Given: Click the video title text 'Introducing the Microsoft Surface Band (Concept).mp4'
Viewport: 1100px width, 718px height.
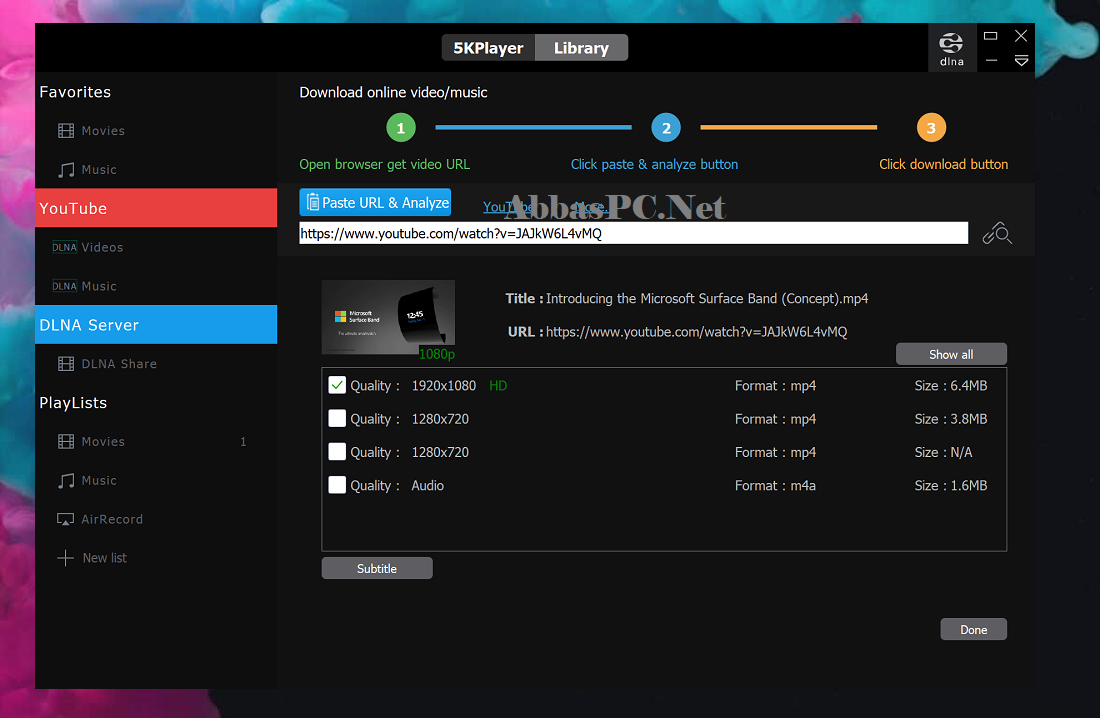Looking at the screenshot, I should [x=707, y=298].
